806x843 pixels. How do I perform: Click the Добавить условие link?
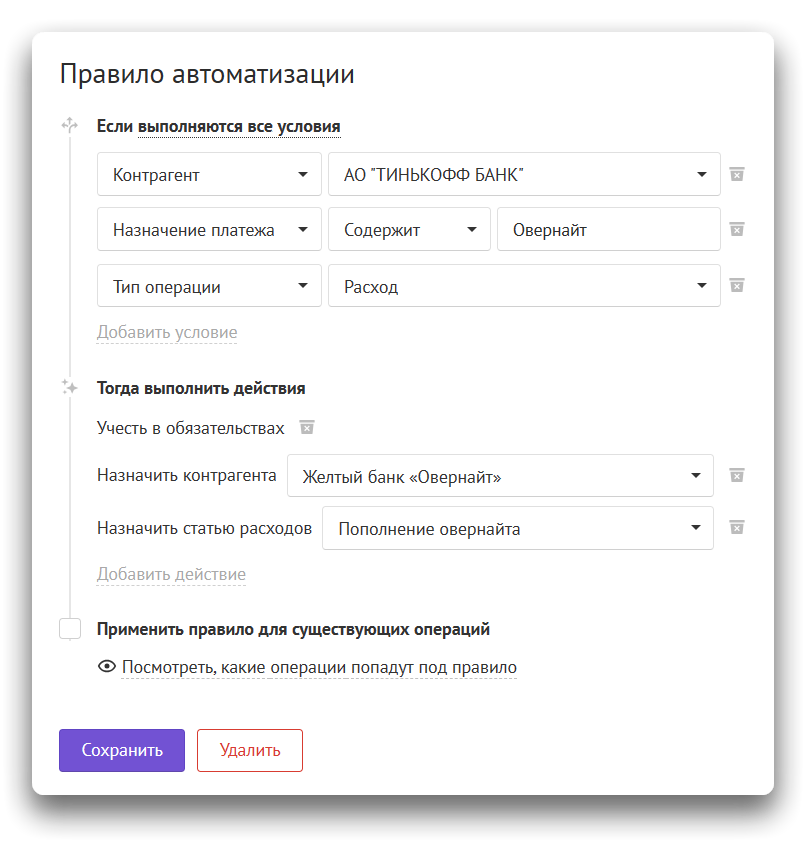167,332
